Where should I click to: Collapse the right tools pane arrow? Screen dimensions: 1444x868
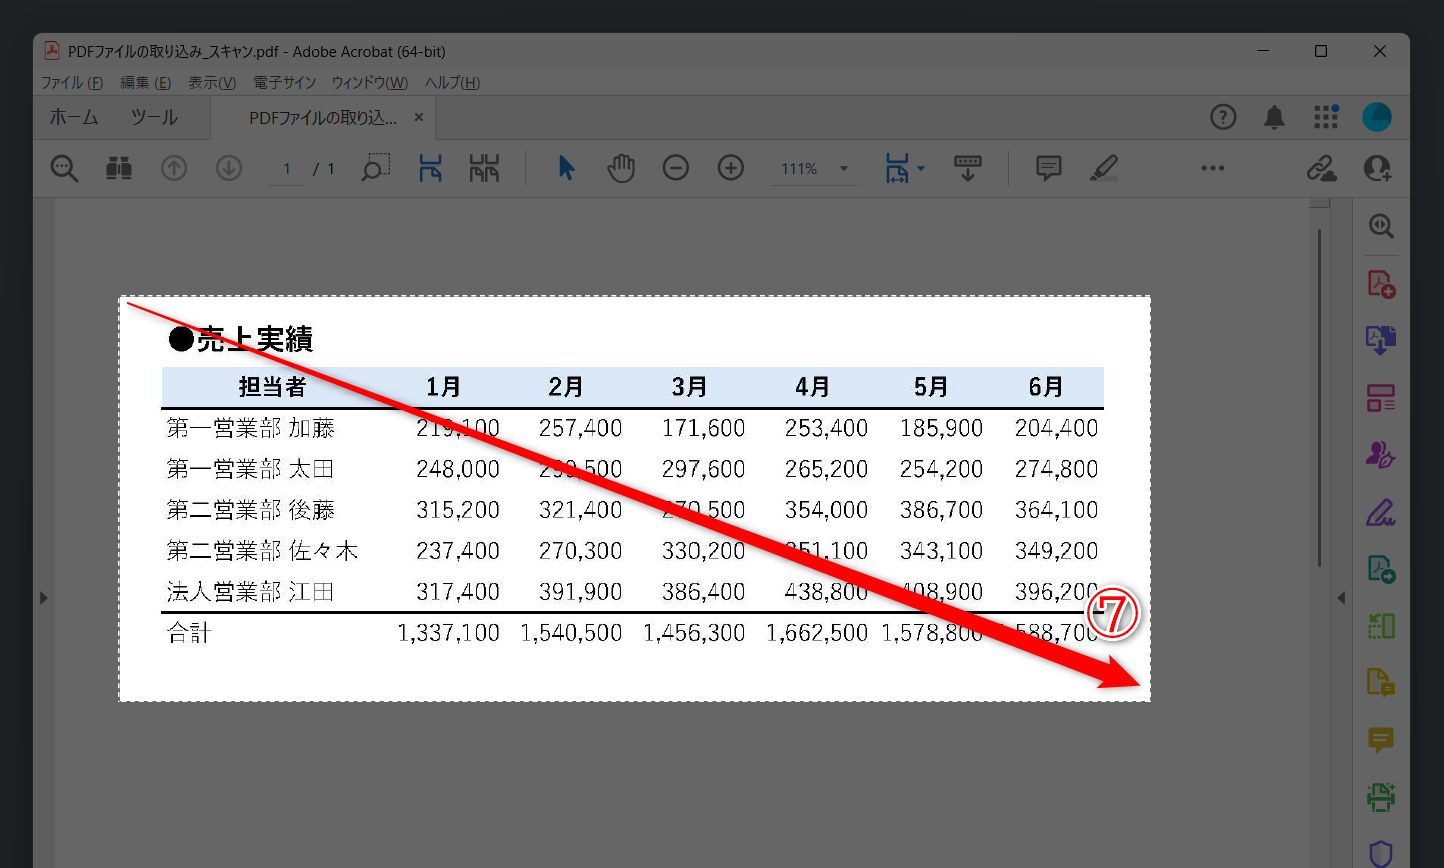pos(1341,598)
